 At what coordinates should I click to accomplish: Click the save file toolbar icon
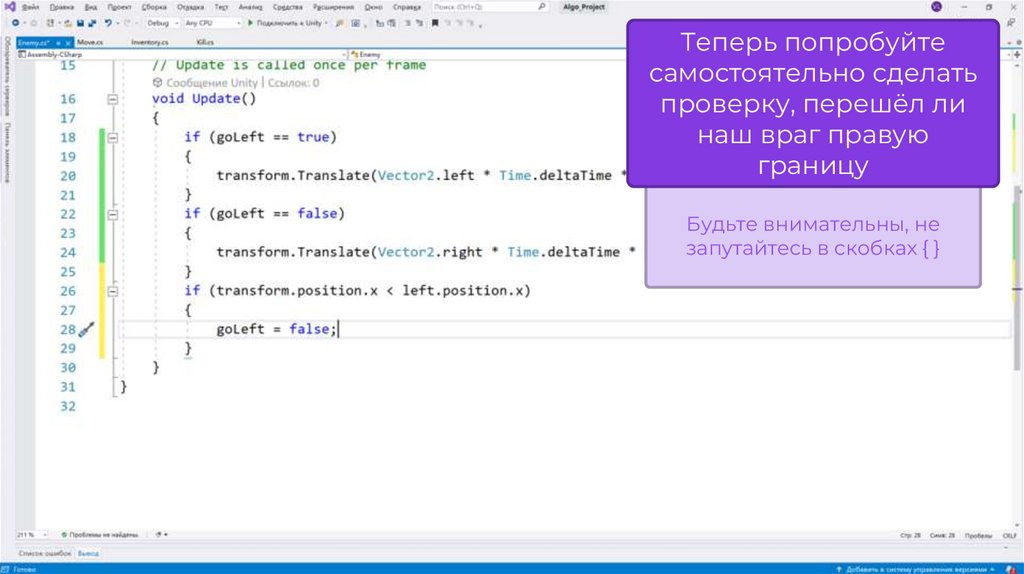80,23
